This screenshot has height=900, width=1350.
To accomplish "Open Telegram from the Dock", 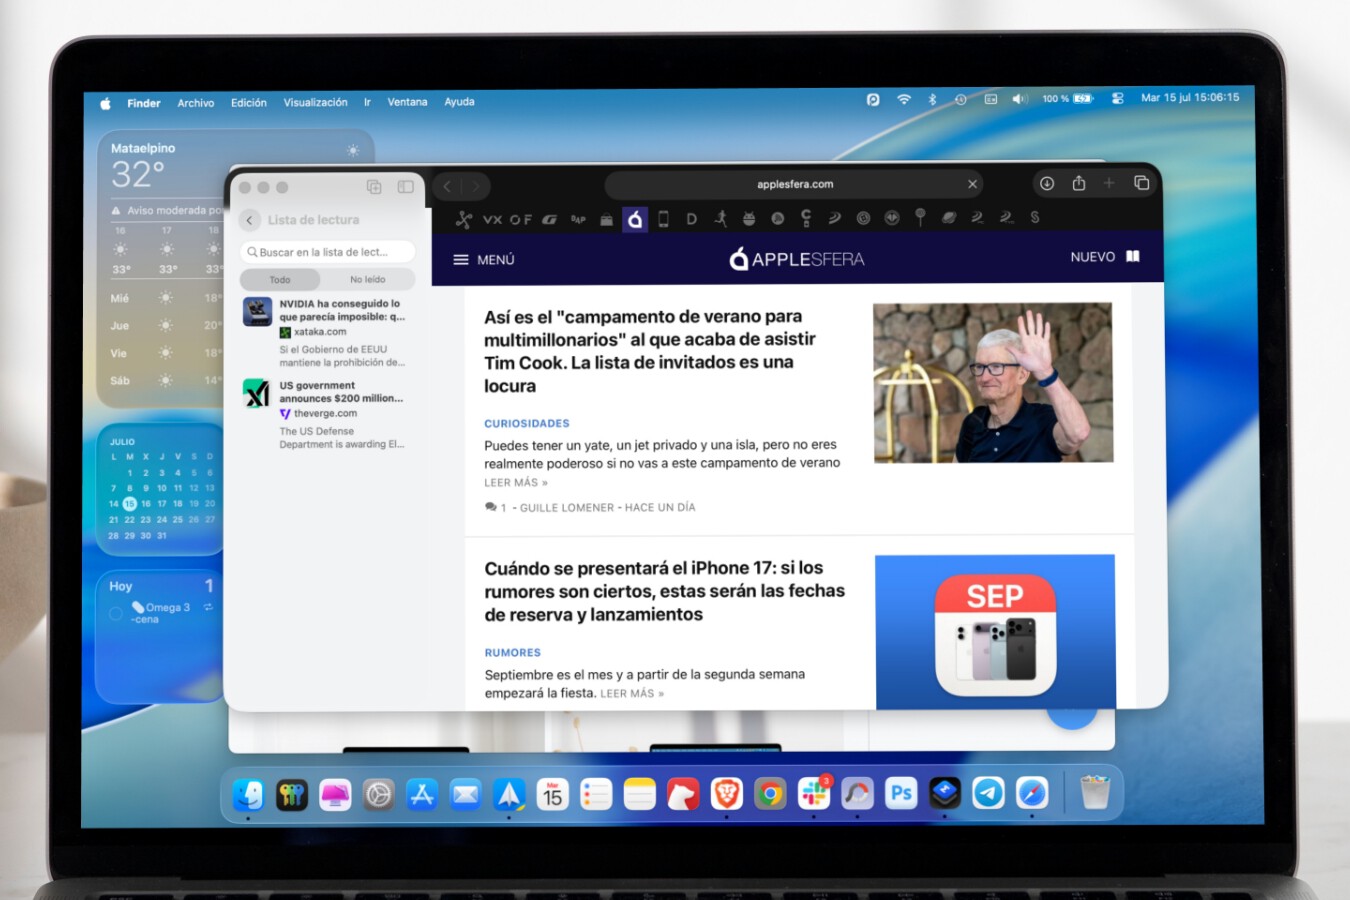I will tap(988, 793).
